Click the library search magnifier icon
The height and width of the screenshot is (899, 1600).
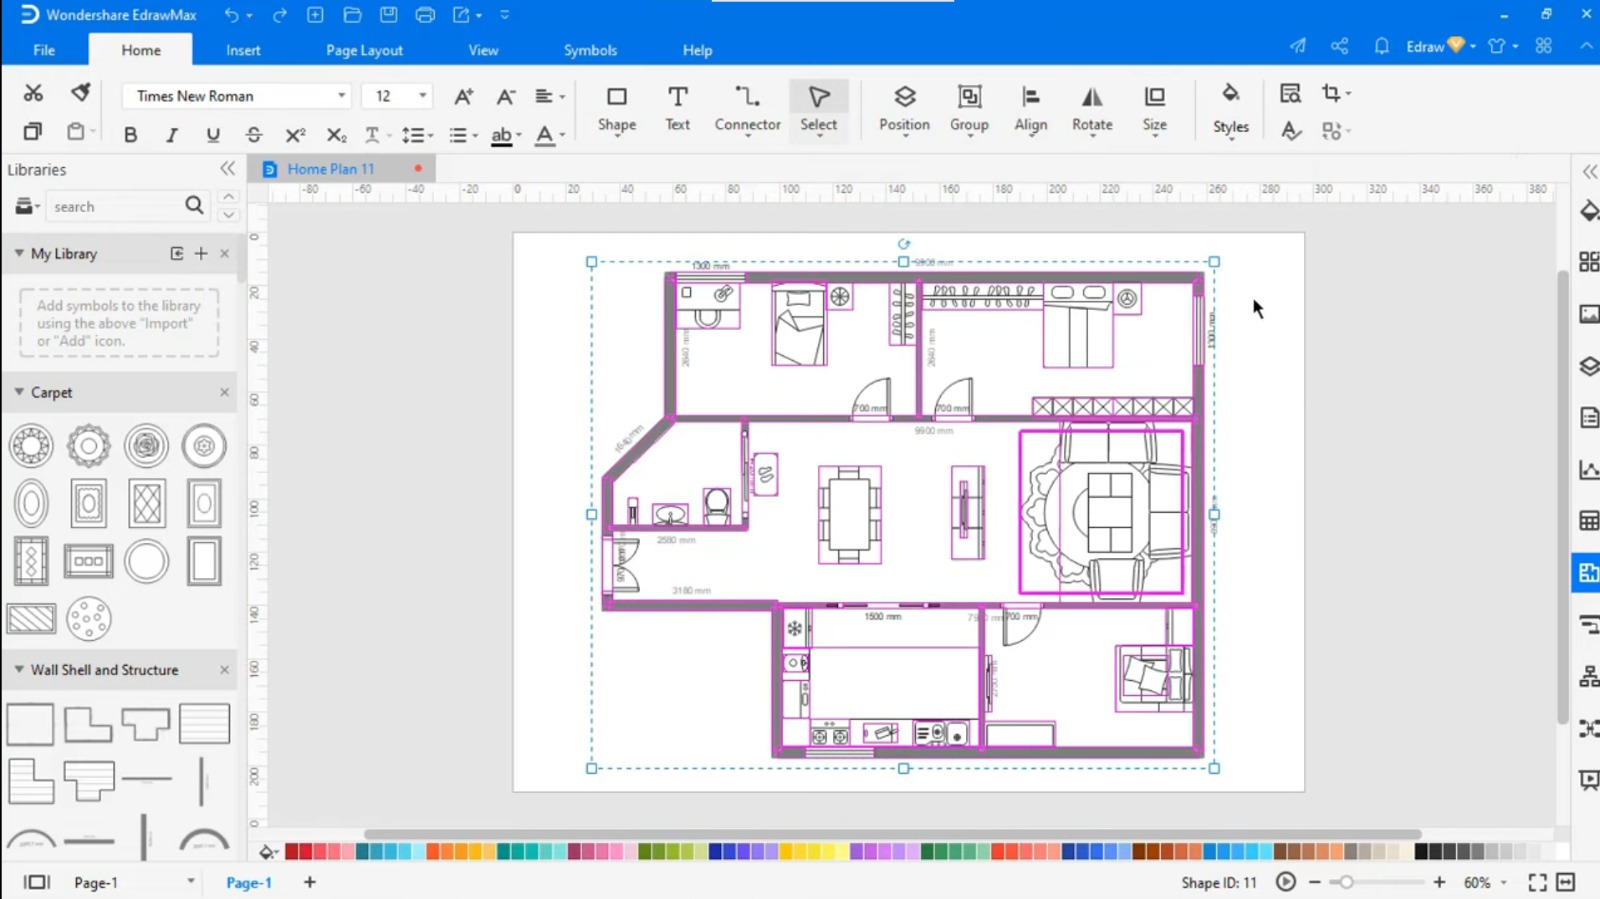[194, 206]
